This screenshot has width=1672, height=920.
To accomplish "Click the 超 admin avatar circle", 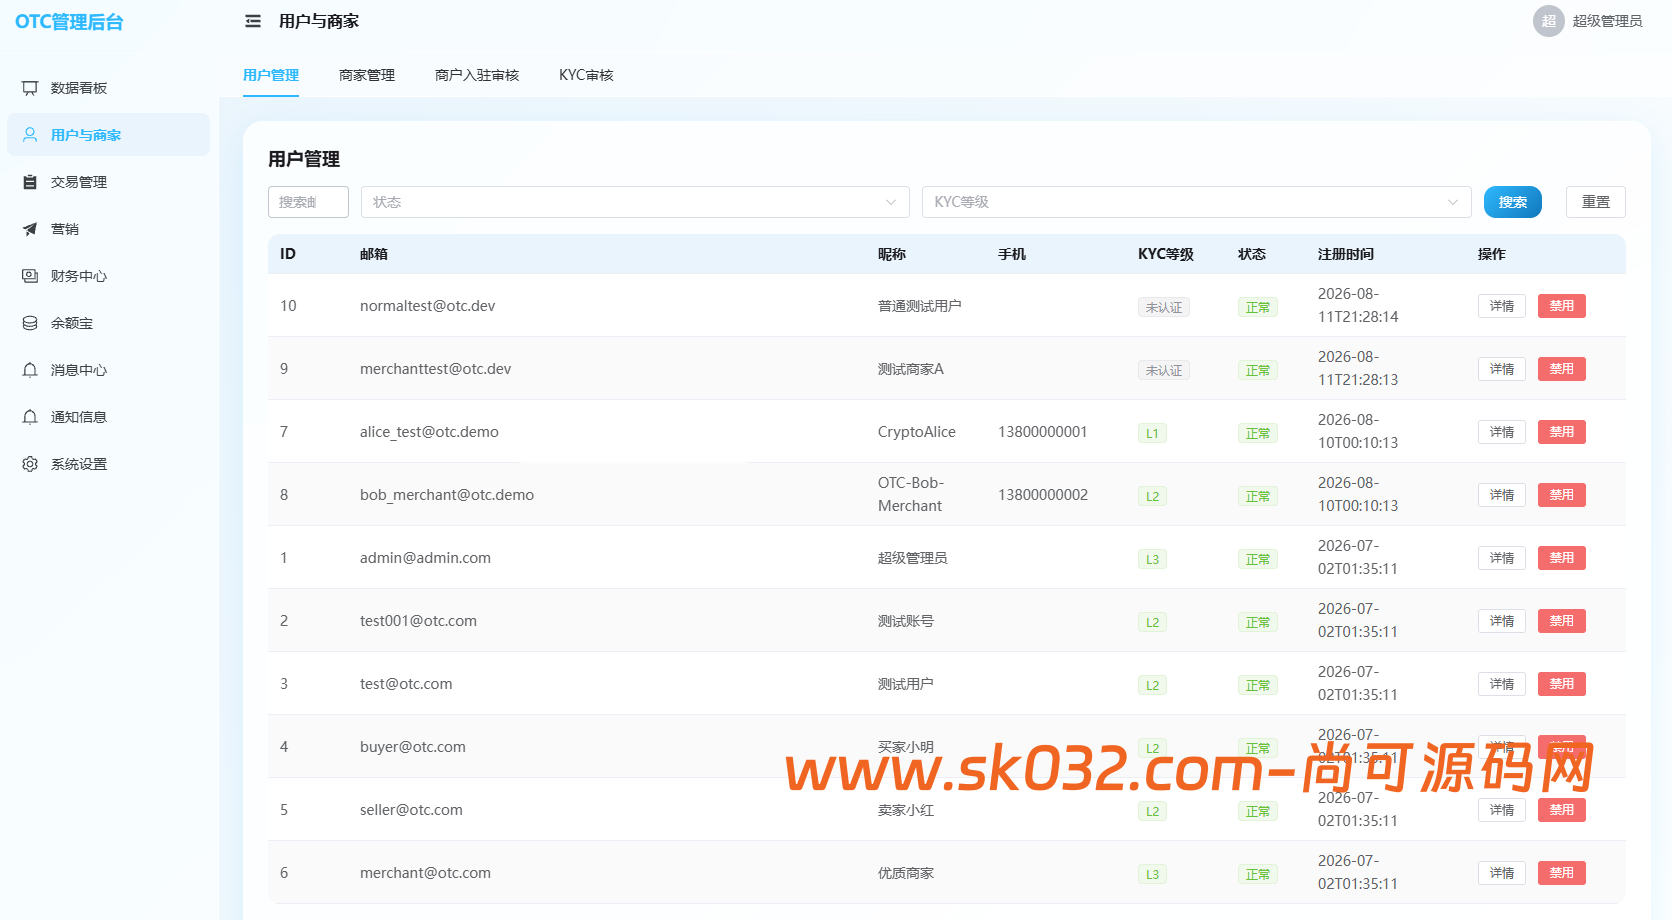I will tap(1549, 21).
